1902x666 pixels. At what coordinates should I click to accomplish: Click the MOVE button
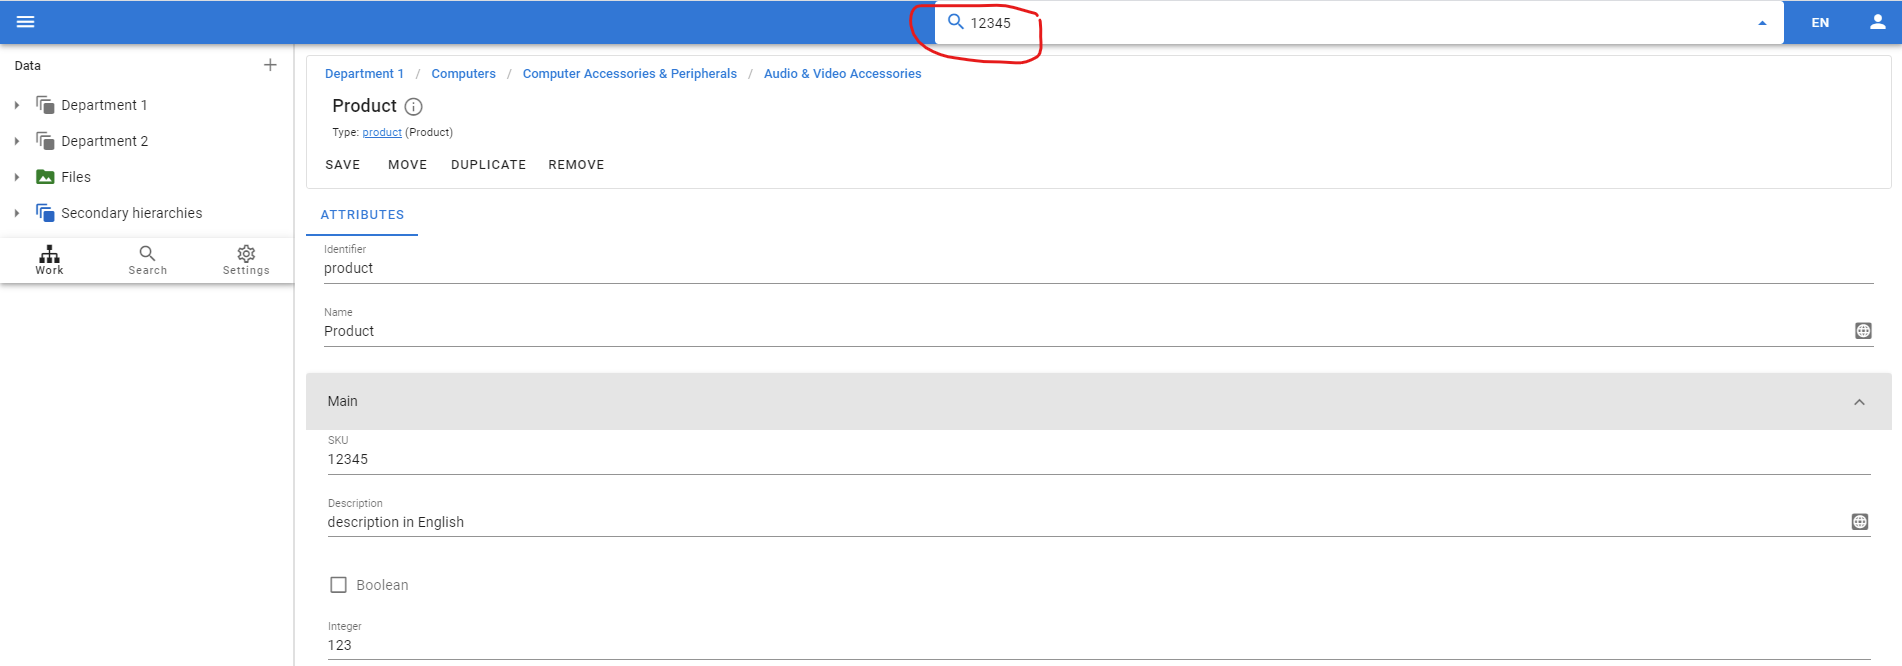(408, 165)
